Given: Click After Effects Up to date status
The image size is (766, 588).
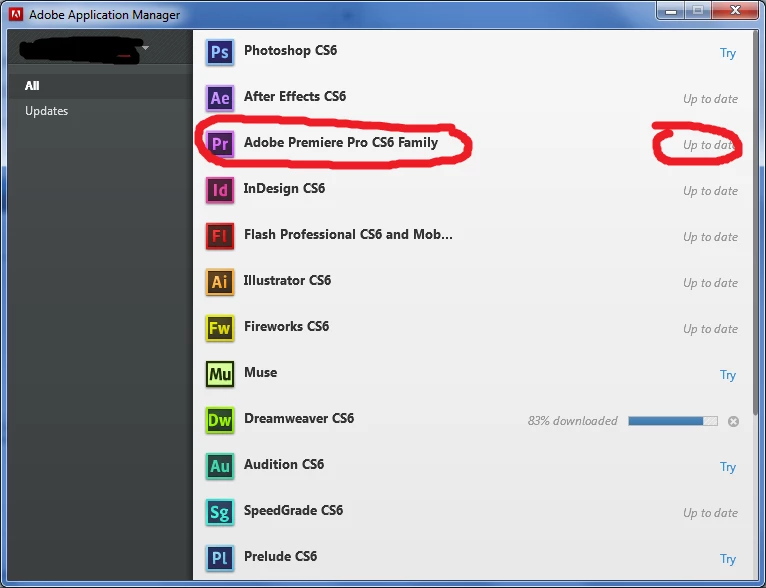Looking at the screenshot, I should (x=710, y=99).
